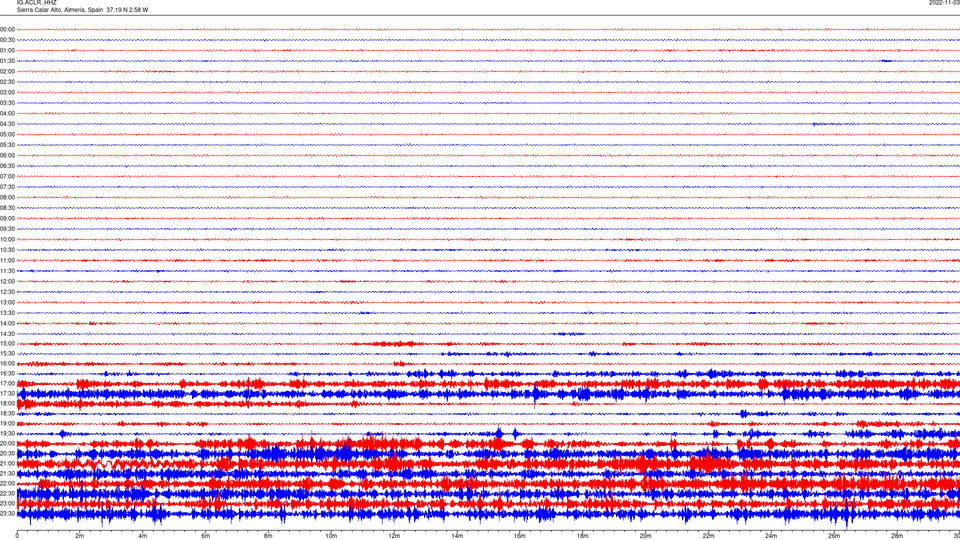Viewport: 960px width, 540px height.
Task: Pick the 8m axis tick label
Action: point(268,536)
